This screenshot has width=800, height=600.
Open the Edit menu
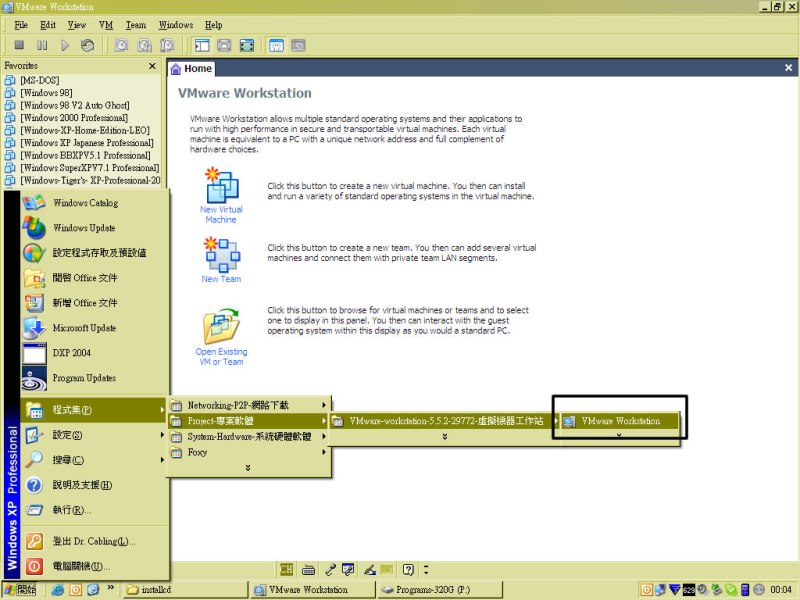pos(48,25)
